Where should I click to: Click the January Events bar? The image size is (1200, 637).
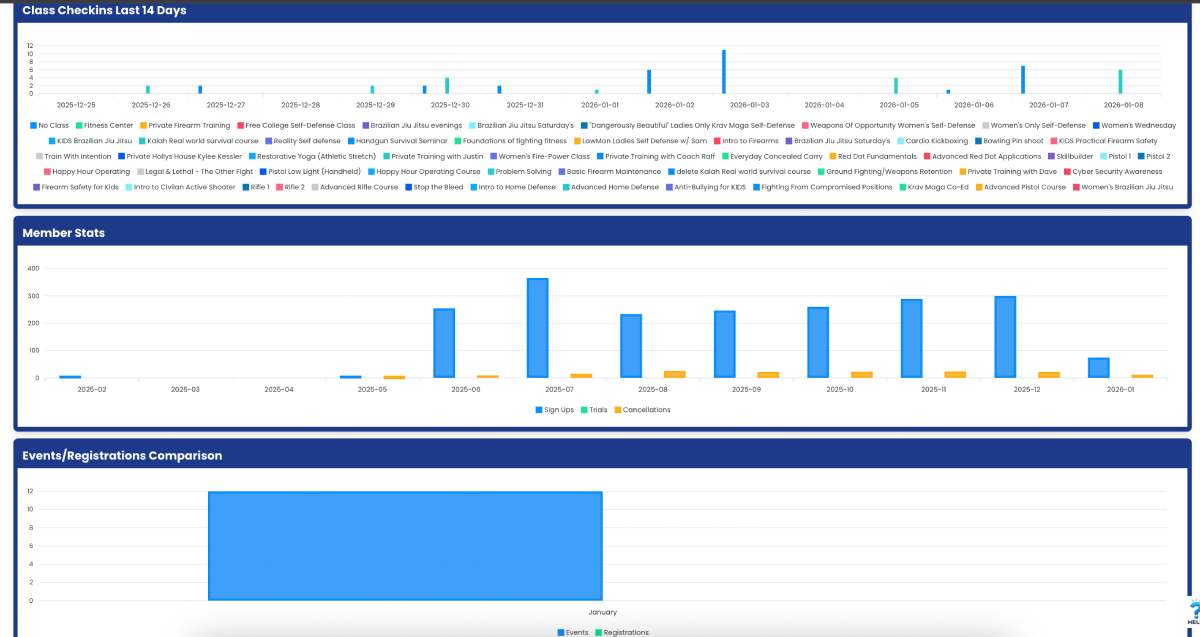405,546
